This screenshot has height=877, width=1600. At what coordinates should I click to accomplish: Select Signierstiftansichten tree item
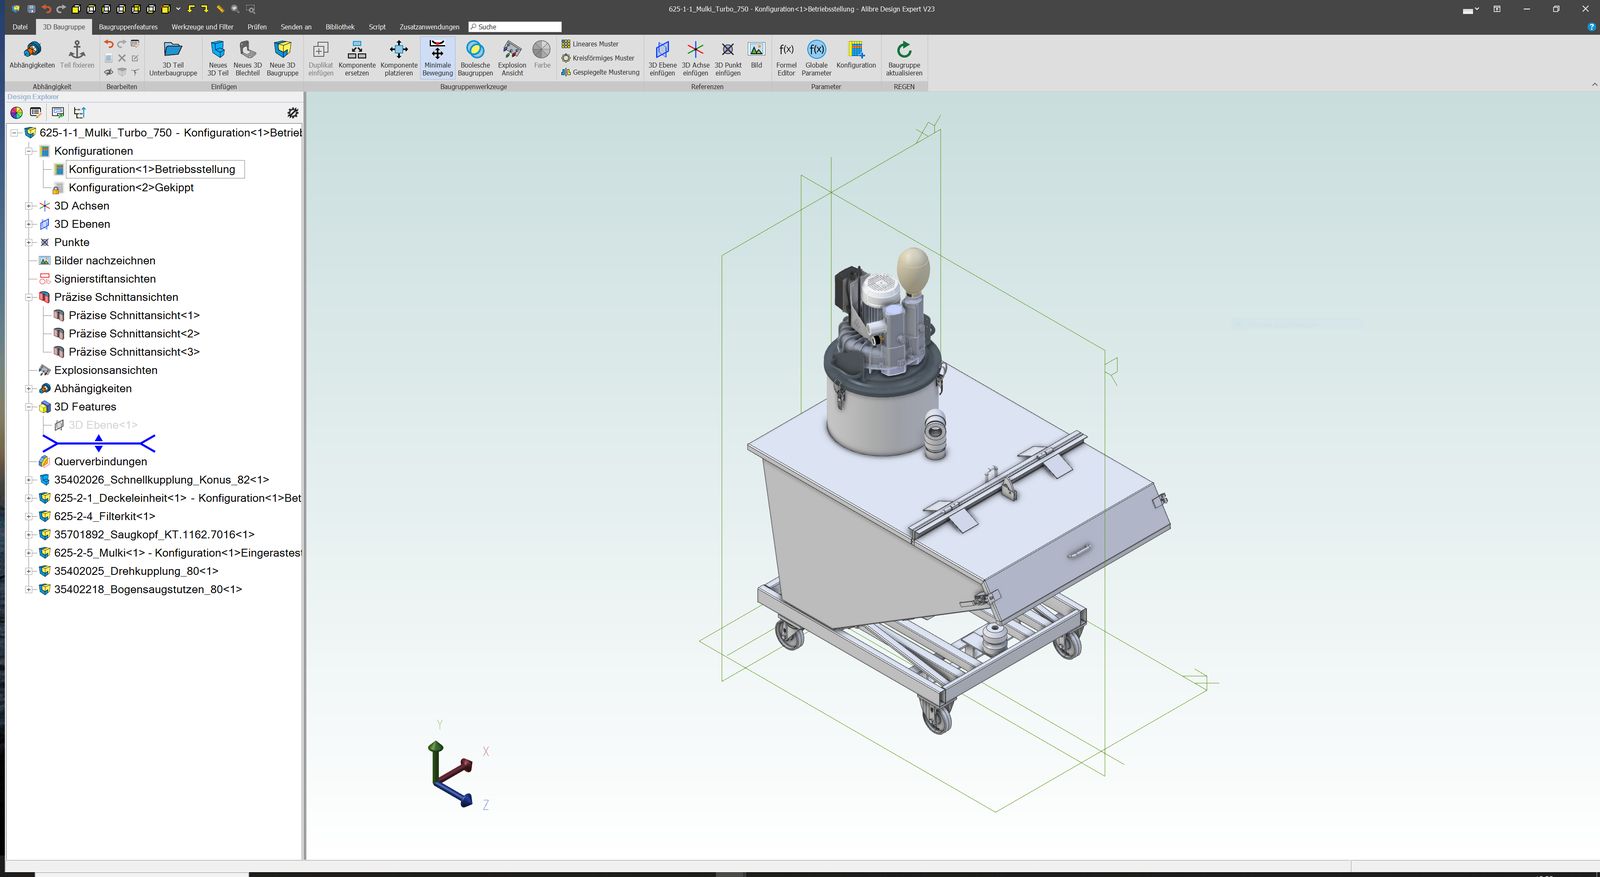104,279
